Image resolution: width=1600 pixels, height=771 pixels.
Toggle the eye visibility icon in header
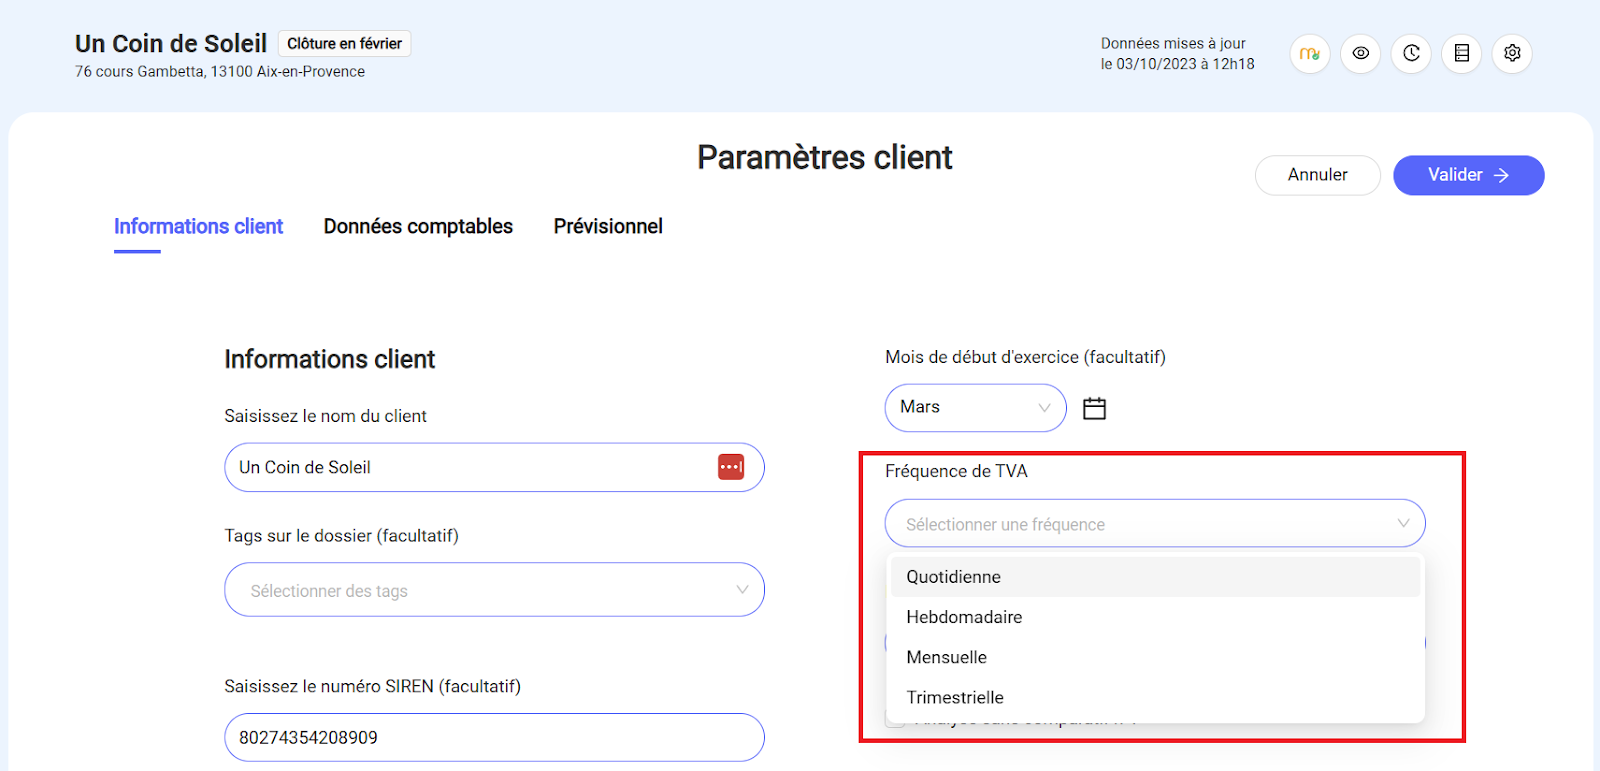[x=1360, y=53]
